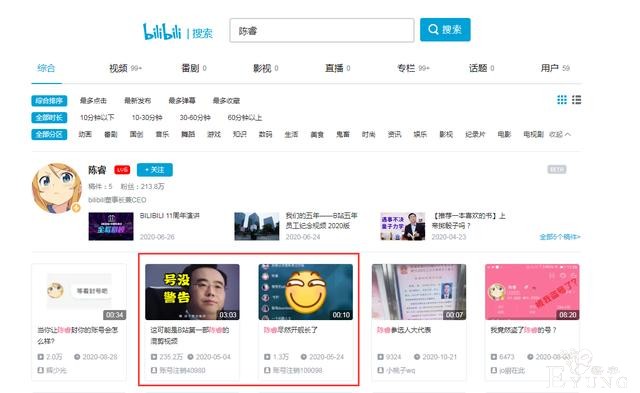Viewport: 640px width, 393px height.
Task: Click the red LV6 level badge
Action: tap(122, 170)
